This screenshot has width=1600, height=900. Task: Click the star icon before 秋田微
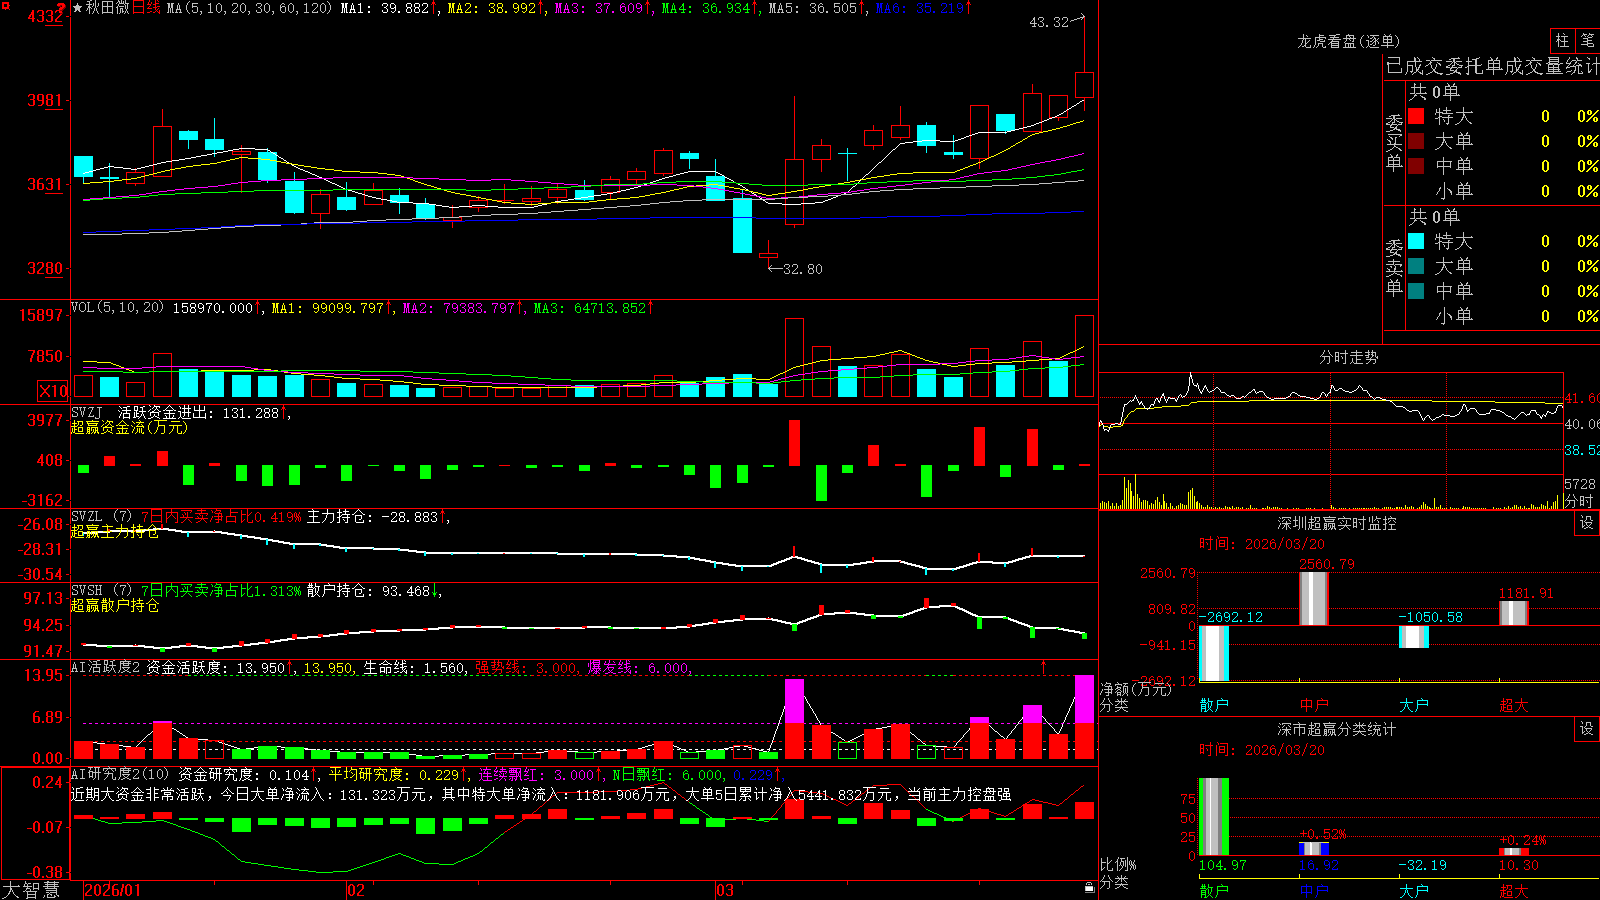[77, 8]
